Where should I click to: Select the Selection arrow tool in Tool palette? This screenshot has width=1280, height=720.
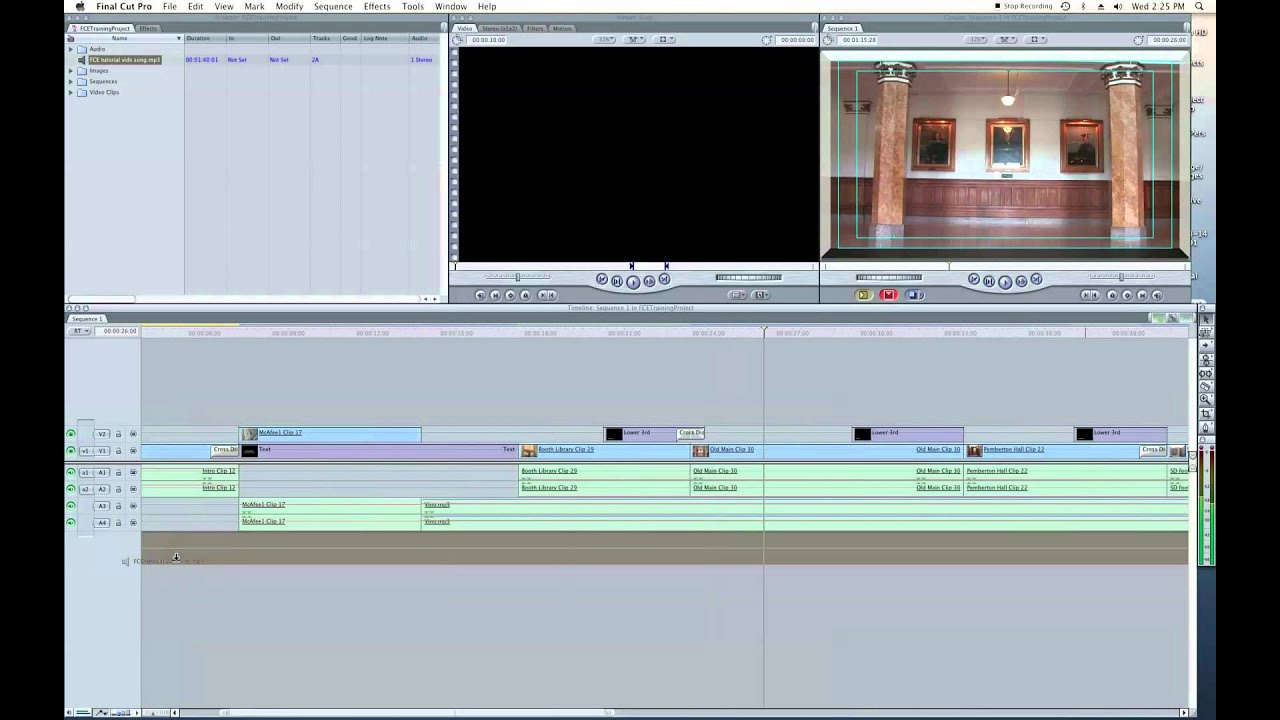click(1206, 319)
